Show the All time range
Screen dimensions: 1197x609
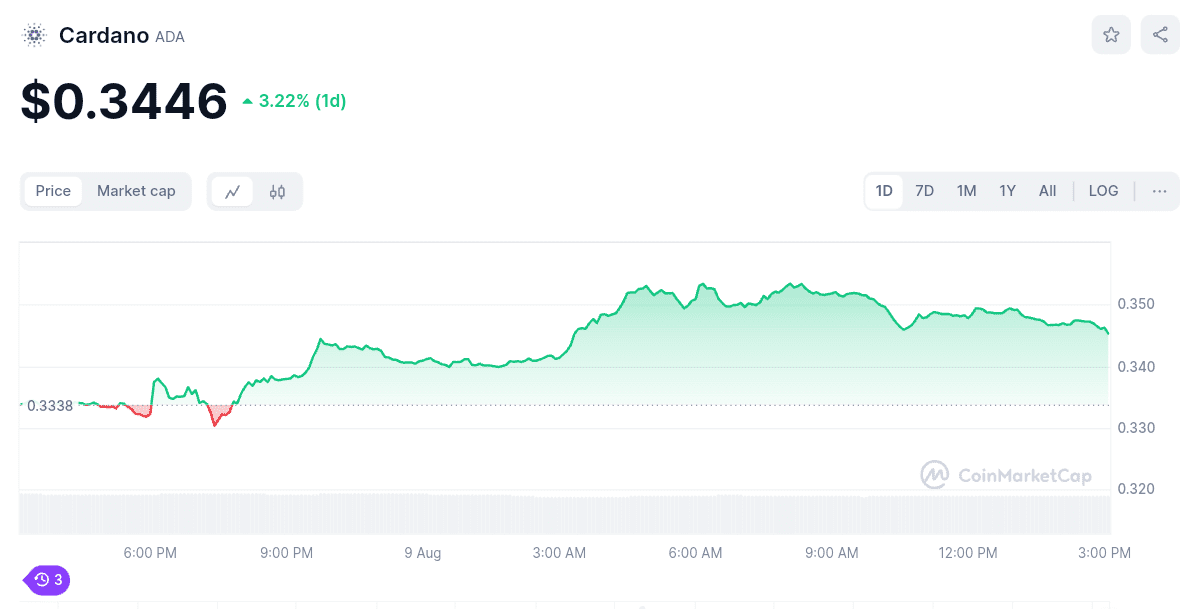(x=1047, y=191)
